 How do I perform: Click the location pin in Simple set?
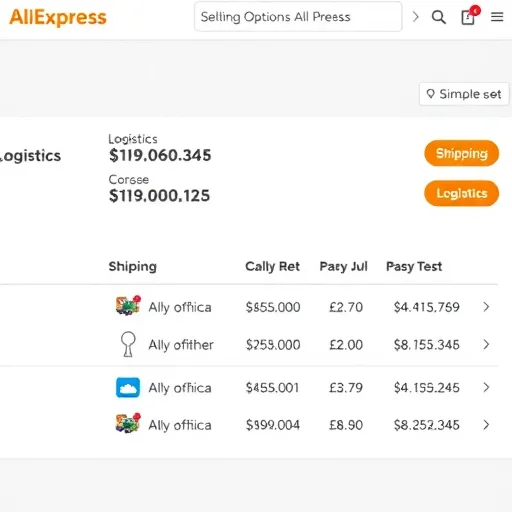(431, 94)
